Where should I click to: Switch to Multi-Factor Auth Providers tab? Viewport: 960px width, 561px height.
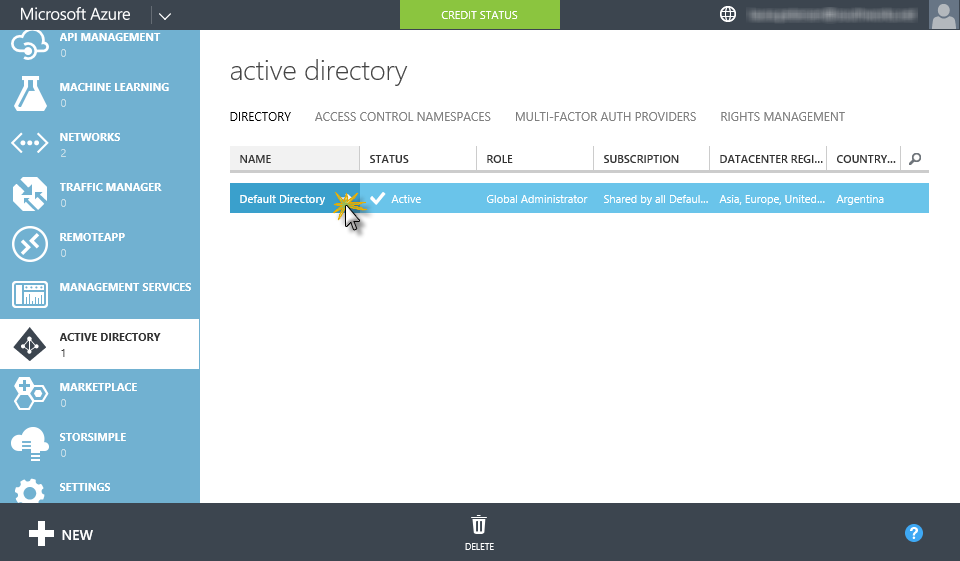point(605,116)
